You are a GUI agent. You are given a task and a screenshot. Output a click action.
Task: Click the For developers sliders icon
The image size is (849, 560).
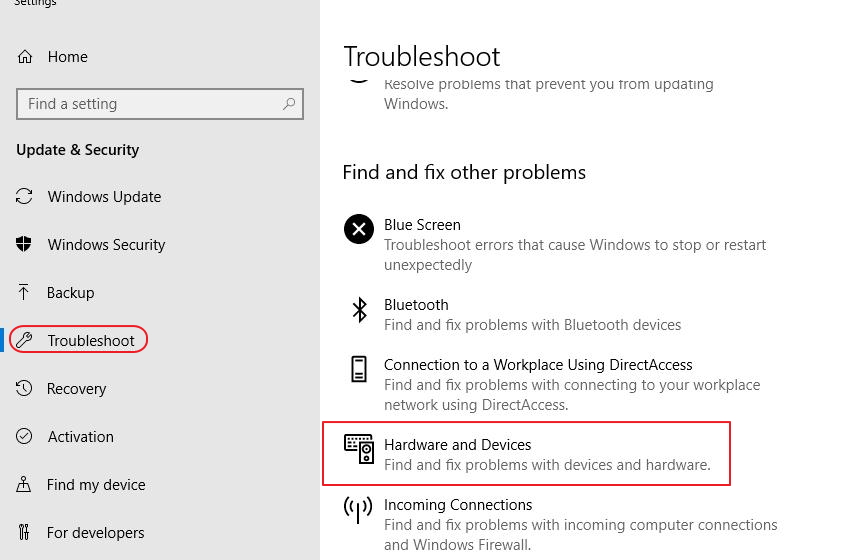coord(25,533)
